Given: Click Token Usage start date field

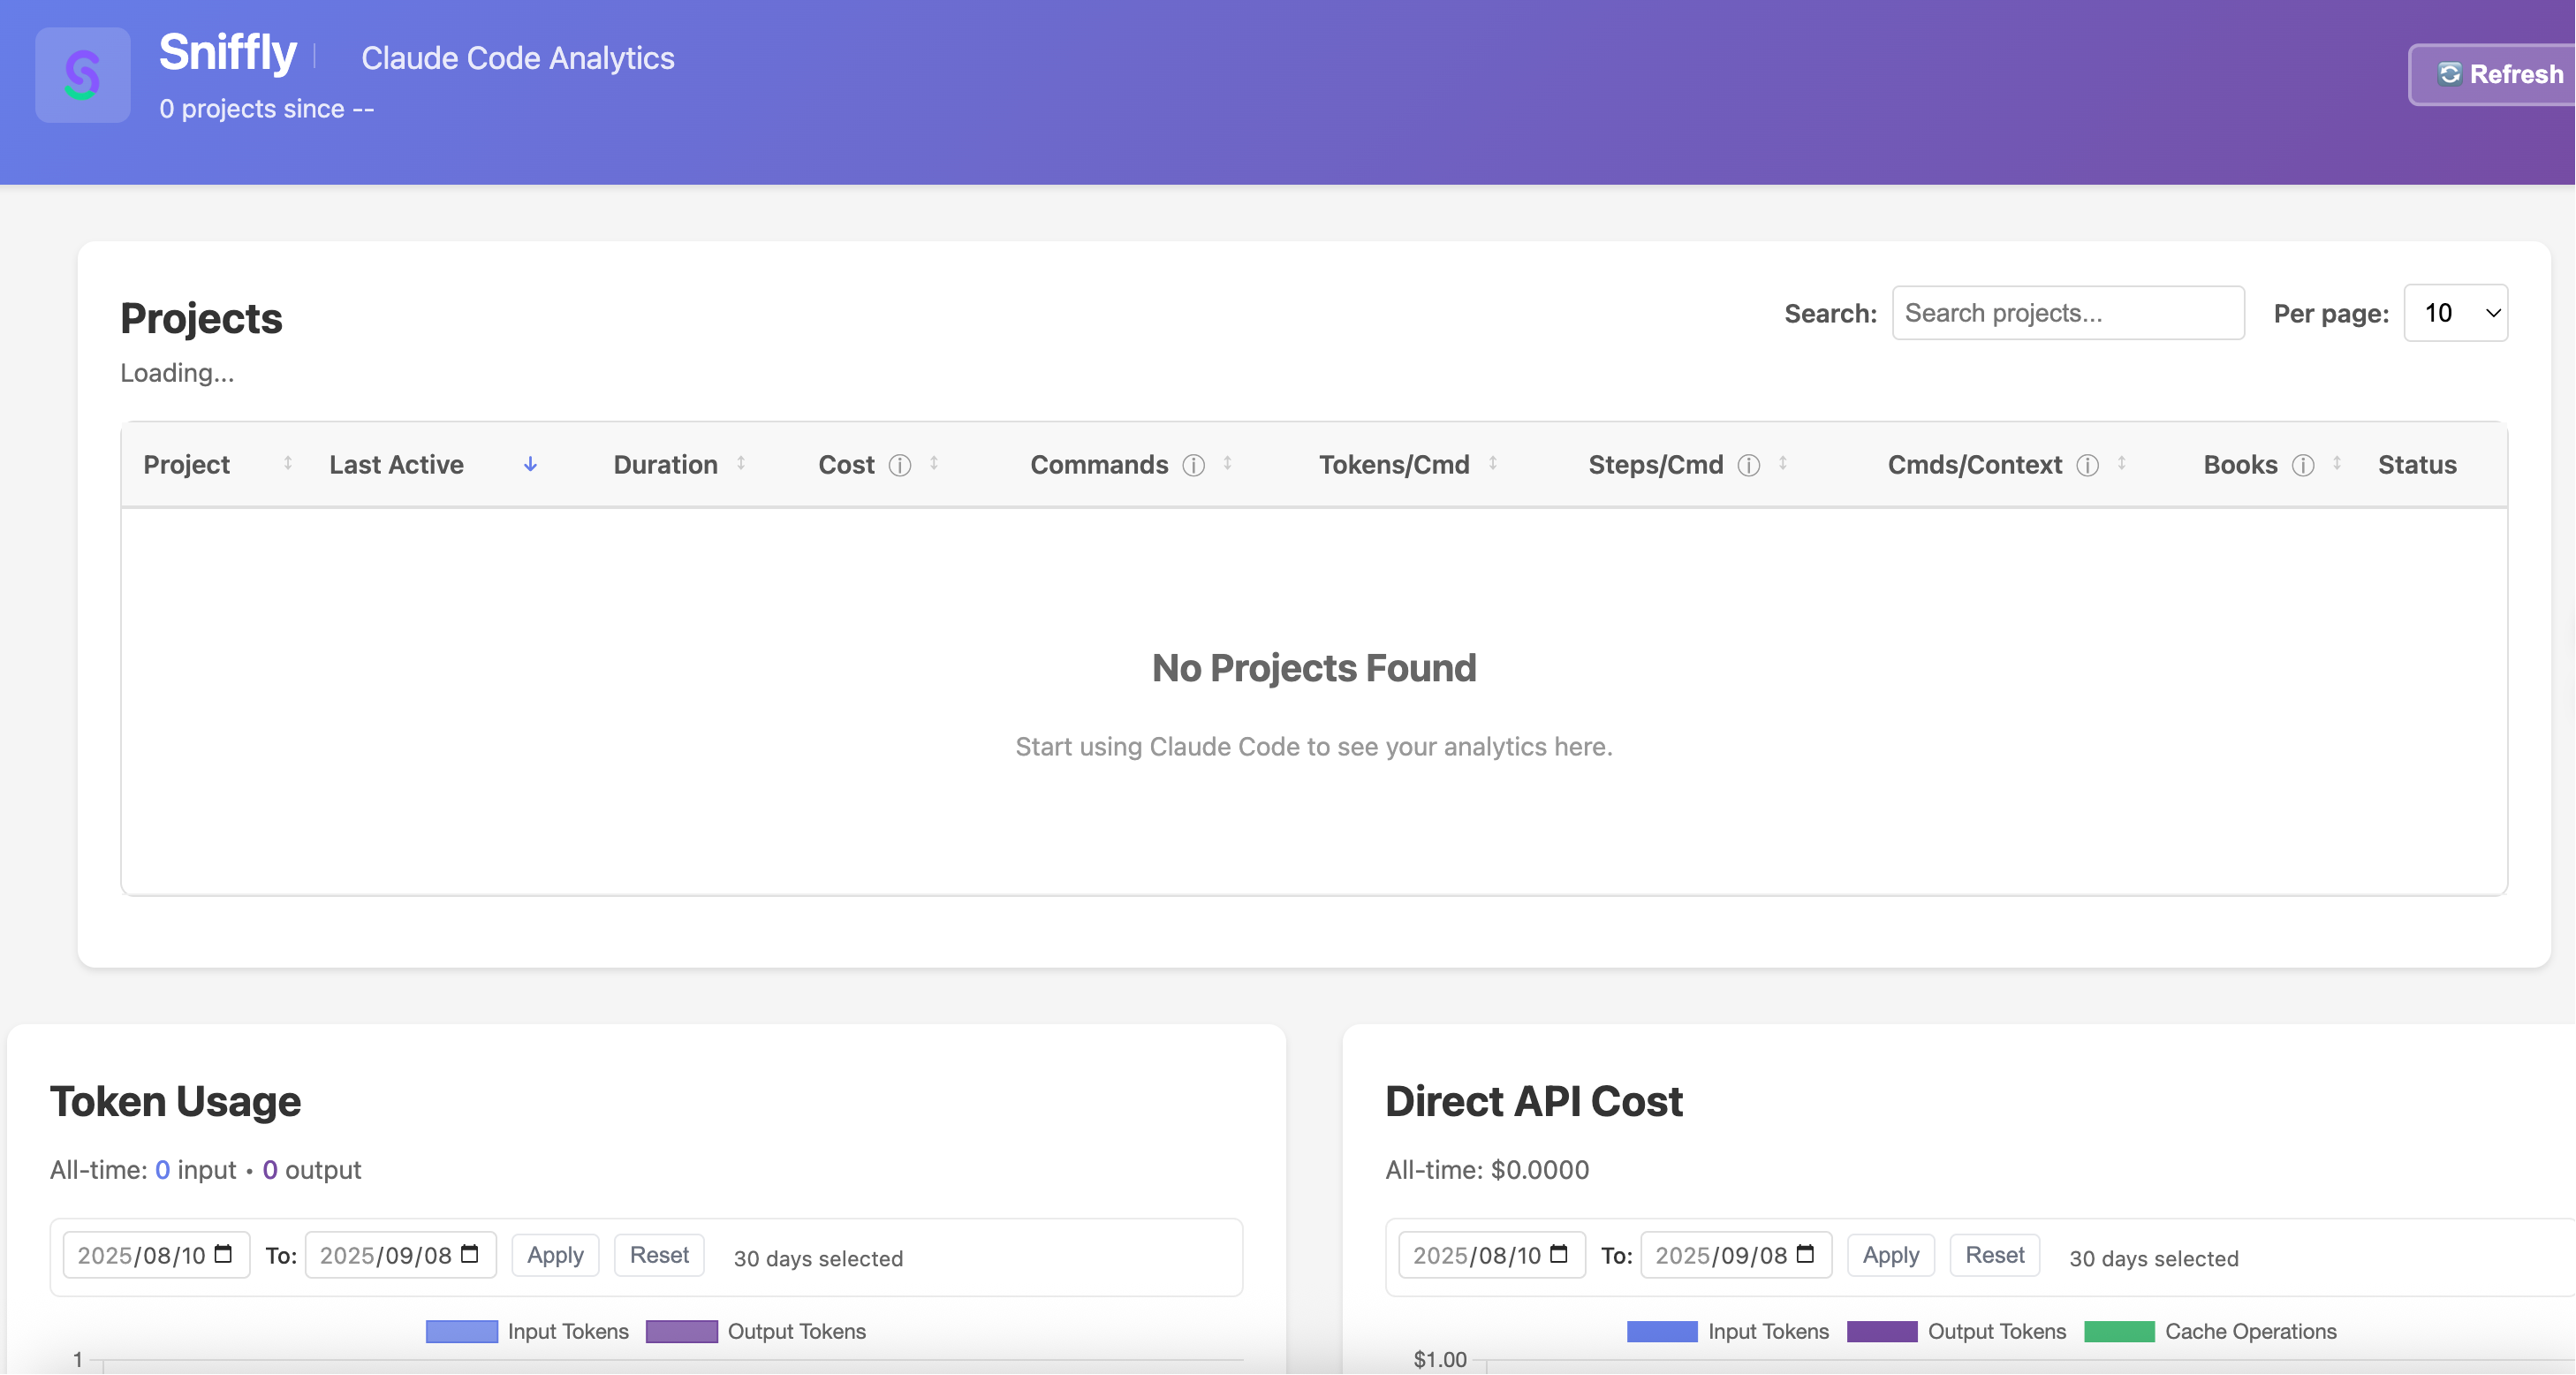Looking at the screenshot, I should tap(156, 1255).
